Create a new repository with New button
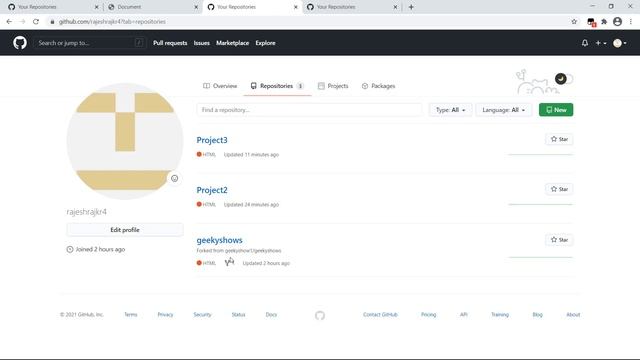The width and height of the screenshot is (640, 360). [x=556, y=110]
